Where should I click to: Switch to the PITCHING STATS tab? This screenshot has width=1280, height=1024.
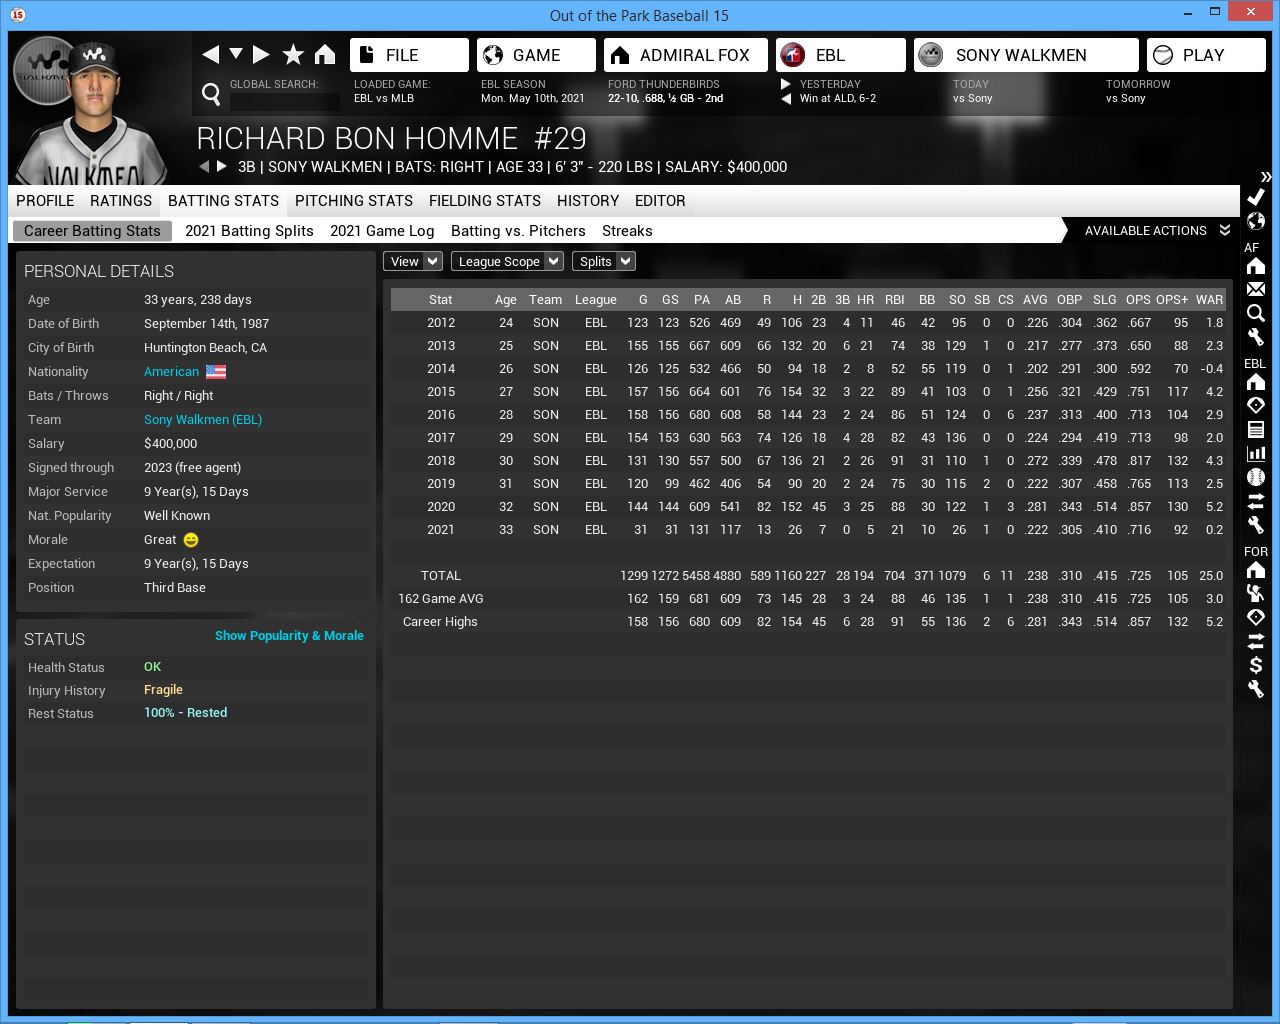tap(354, 201)
